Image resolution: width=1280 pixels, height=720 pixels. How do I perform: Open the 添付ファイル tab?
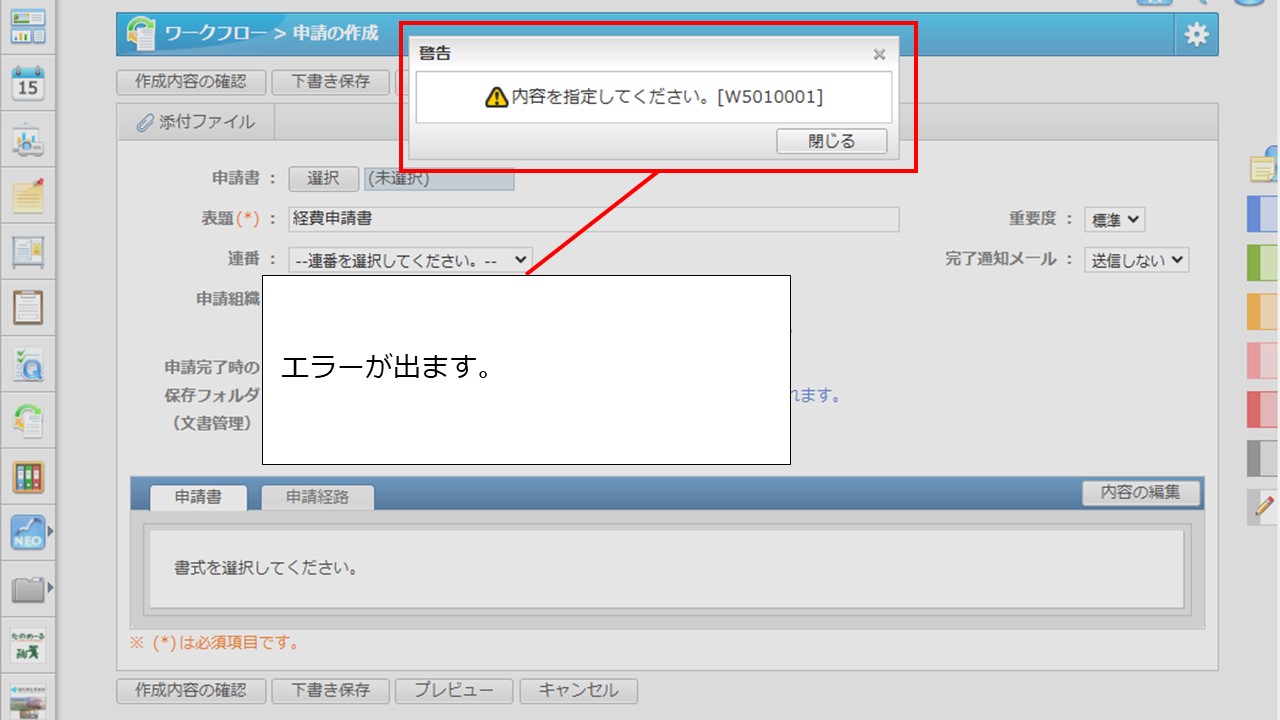(x=195, y=122)
